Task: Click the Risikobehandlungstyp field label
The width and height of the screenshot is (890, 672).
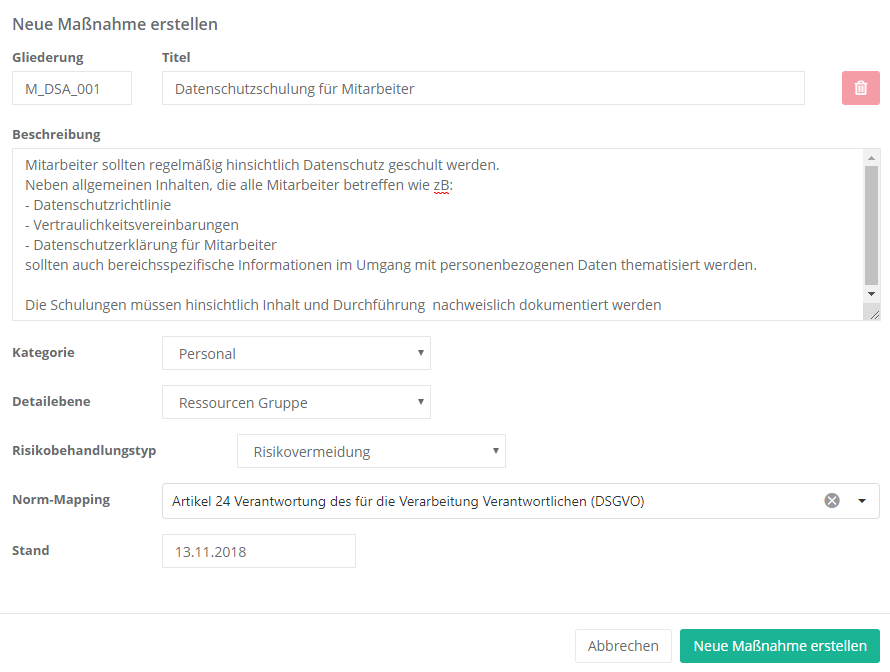Action: click(84, 450)
